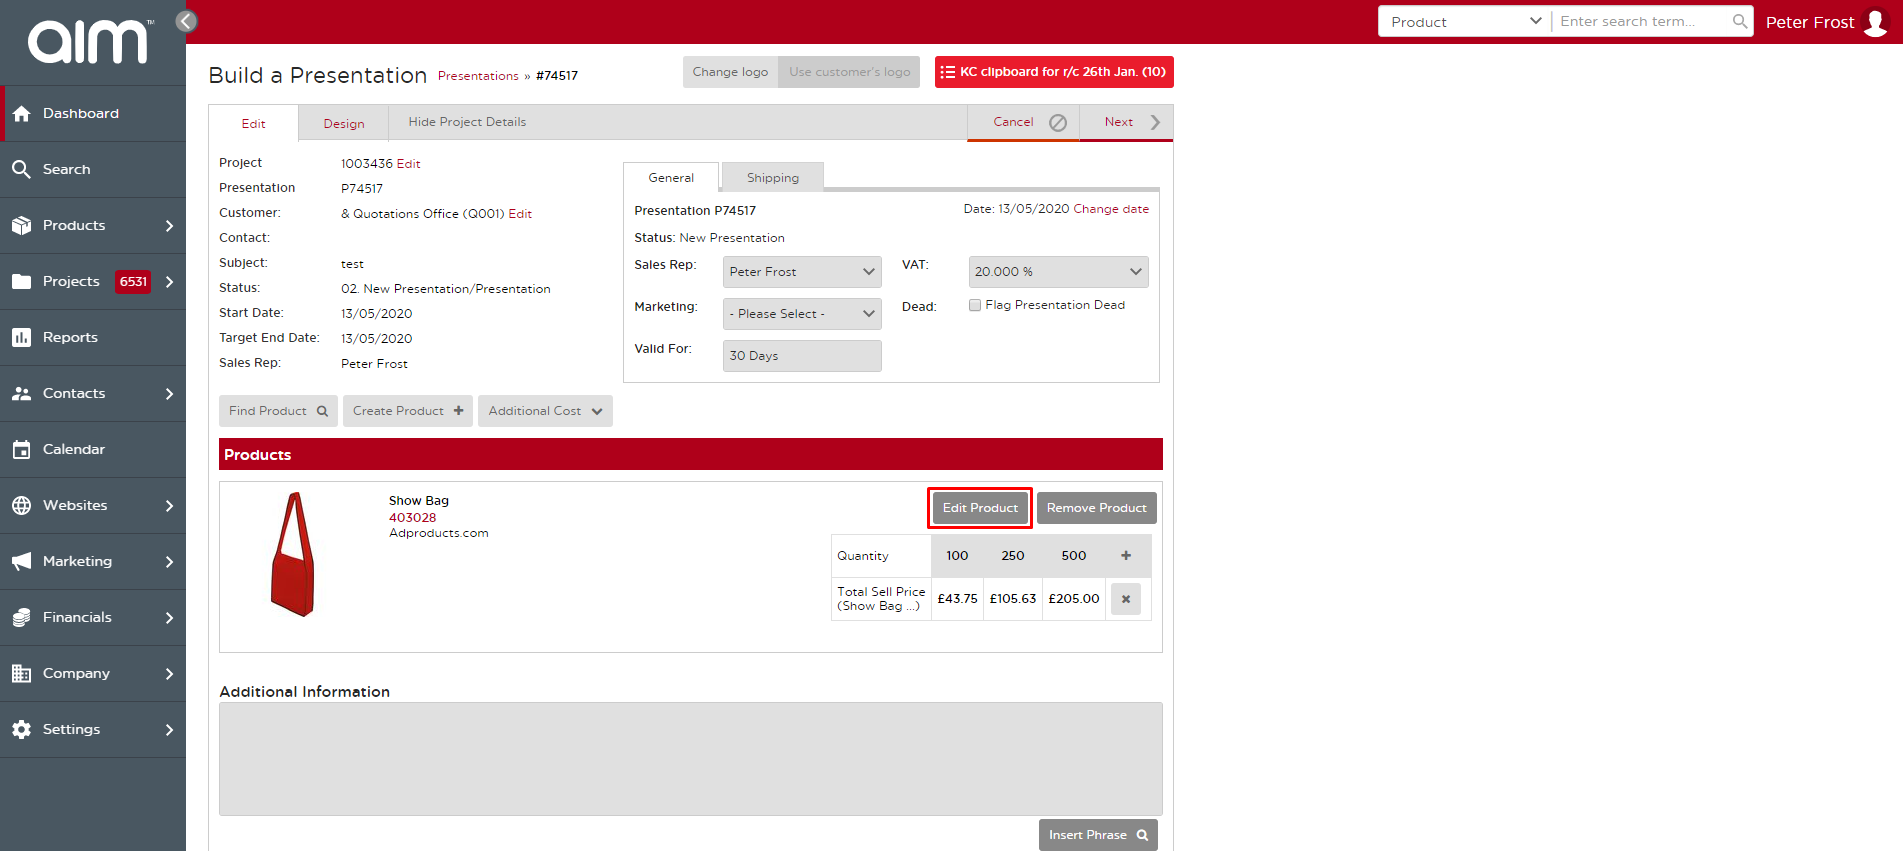
Task: Click the Contacts people icon in sidebar
Action: [x=21, y=394]
